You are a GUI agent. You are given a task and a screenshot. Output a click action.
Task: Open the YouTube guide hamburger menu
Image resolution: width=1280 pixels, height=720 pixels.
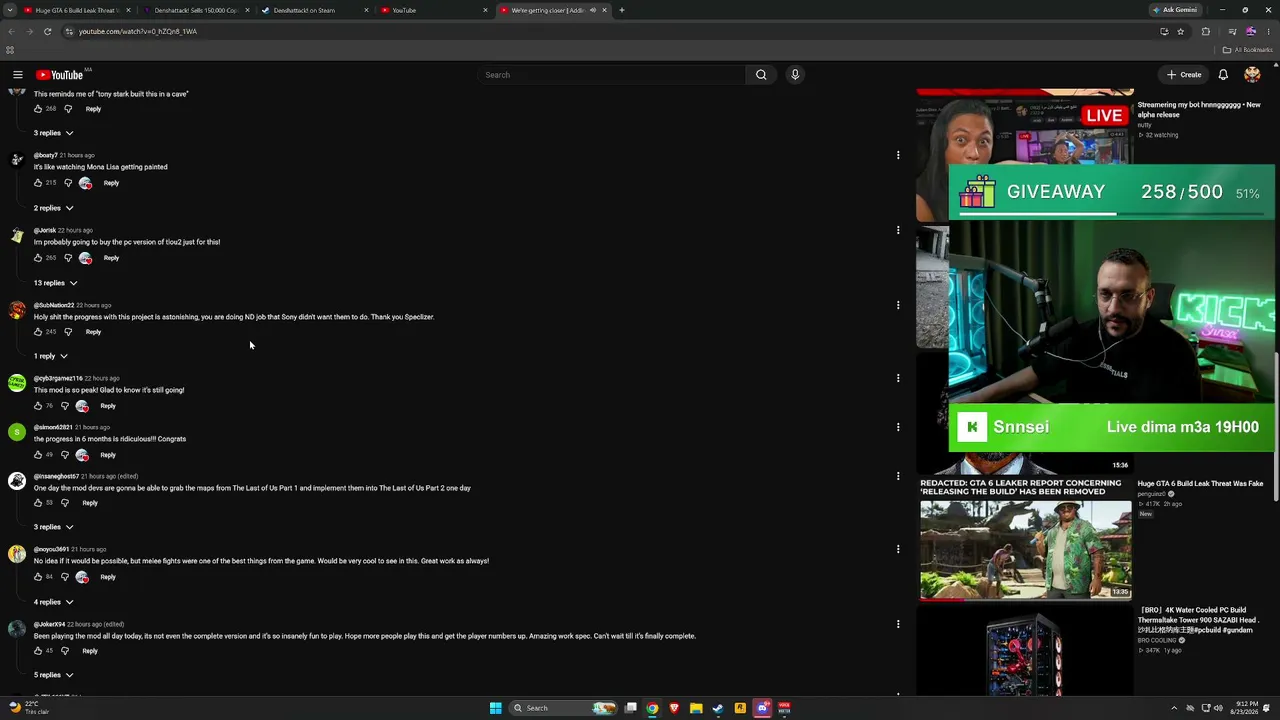click(18, 75)
